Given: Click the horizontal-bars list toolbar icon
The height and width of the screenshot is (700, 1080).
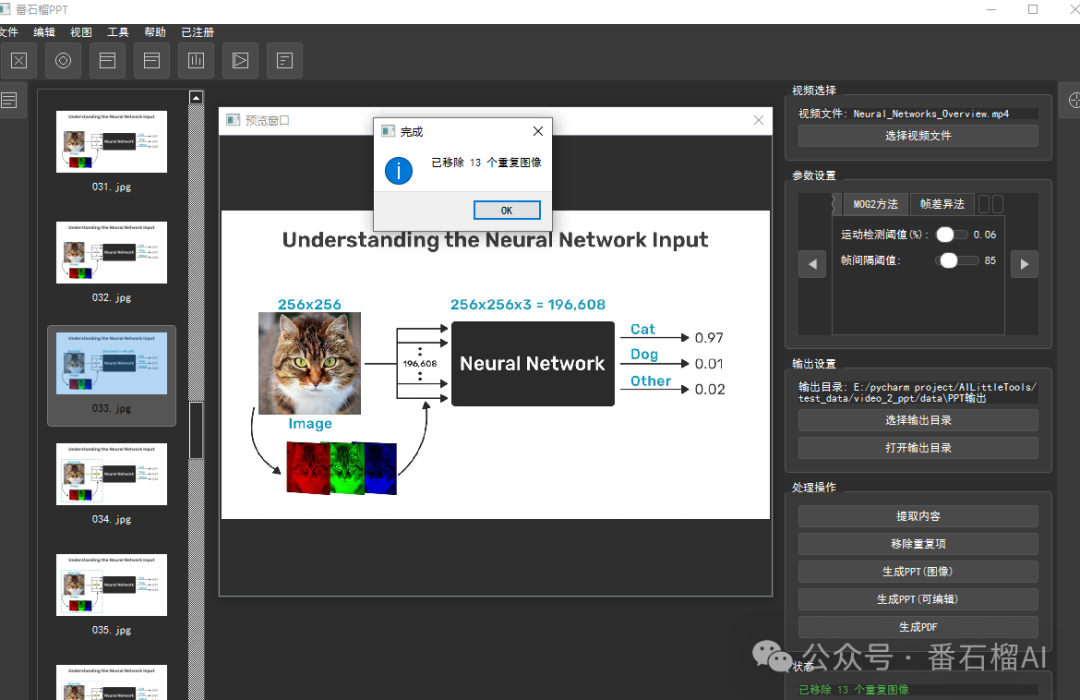Looking at the screenshot, I should (x=284, y=61).
